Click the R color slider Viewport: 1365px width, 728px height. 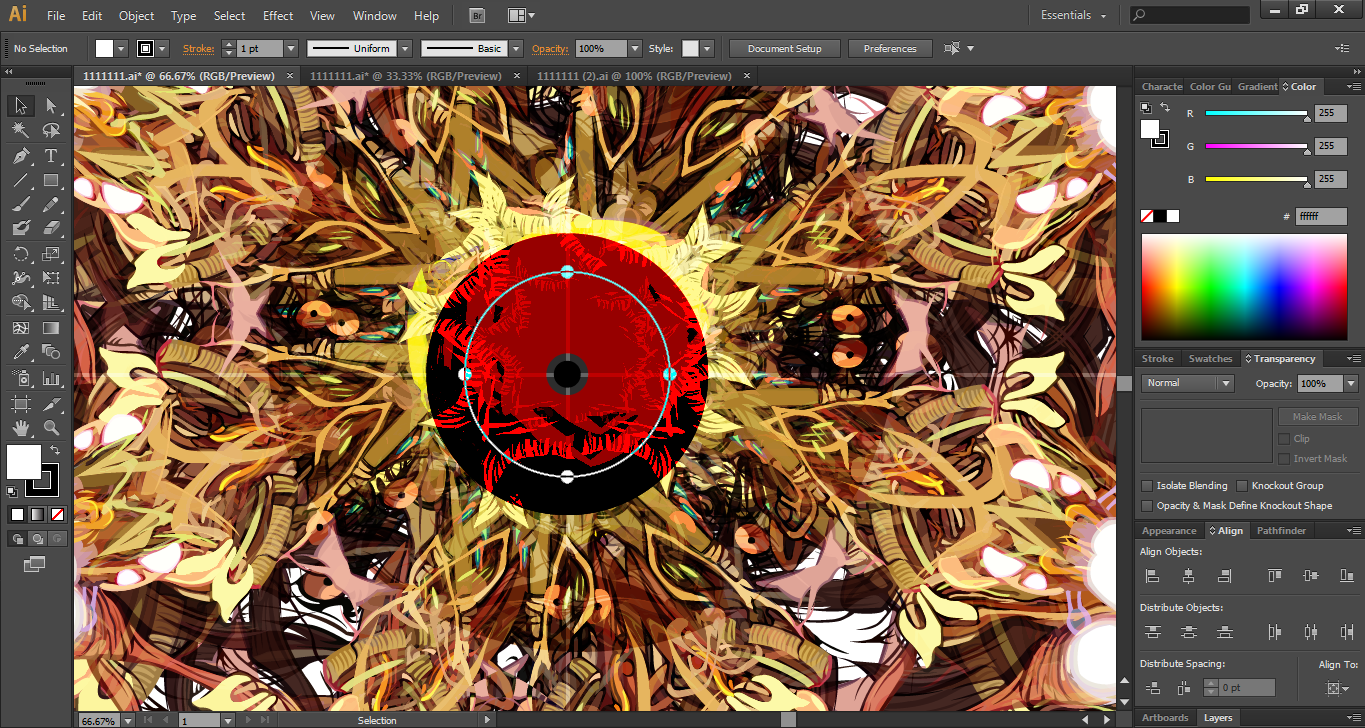tap(1257, 114)
